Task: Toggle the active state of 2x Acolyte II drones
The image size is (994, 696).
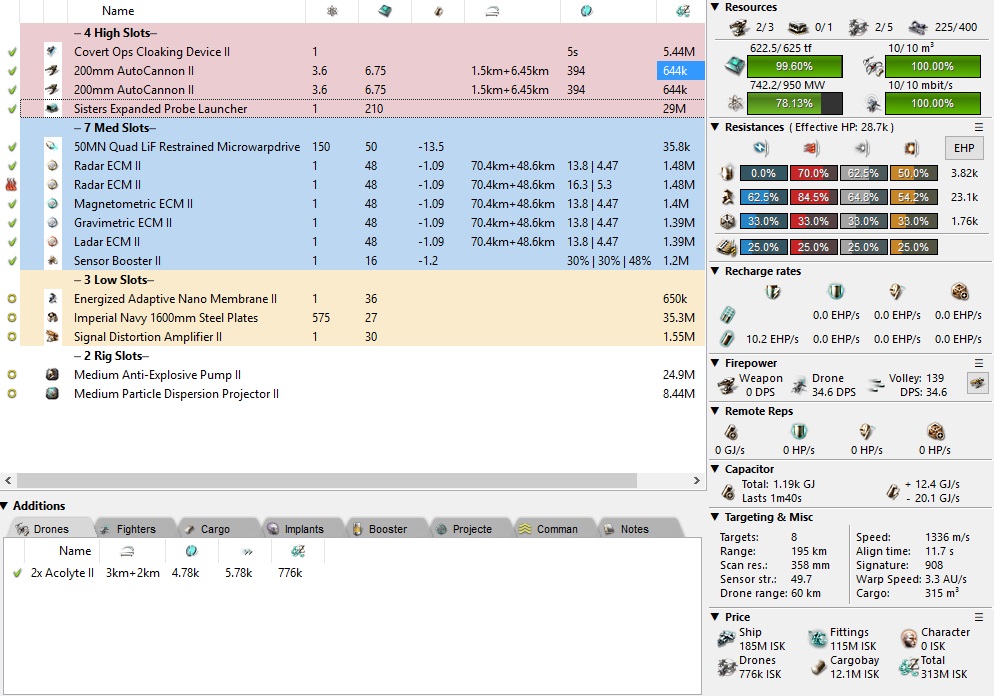Action: pyautogui.click(x=17, y=573)
